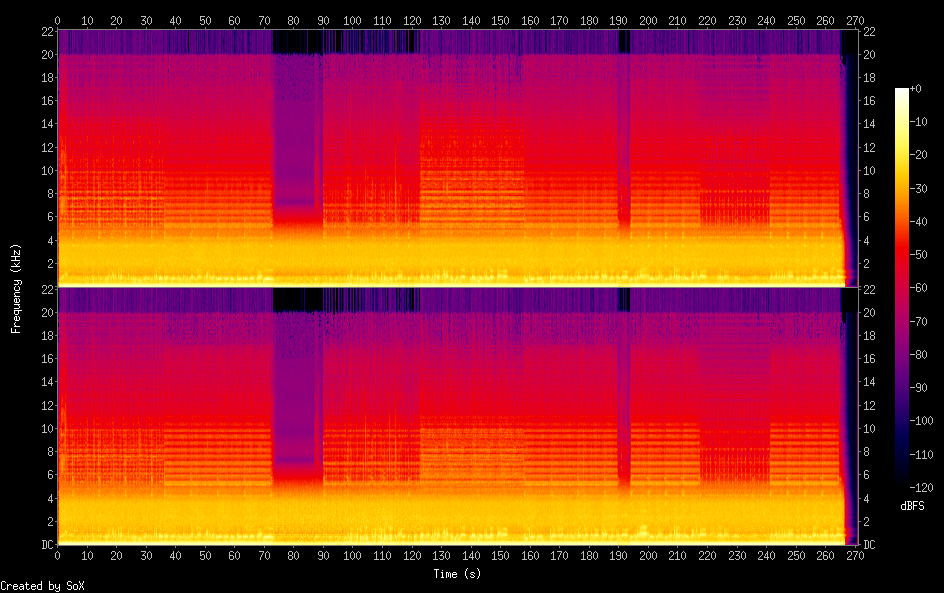Click the 'Frequency (kHz)' axis label
Image resolution: width=944 pixels, height=593 pixels.
coord(16,288)
